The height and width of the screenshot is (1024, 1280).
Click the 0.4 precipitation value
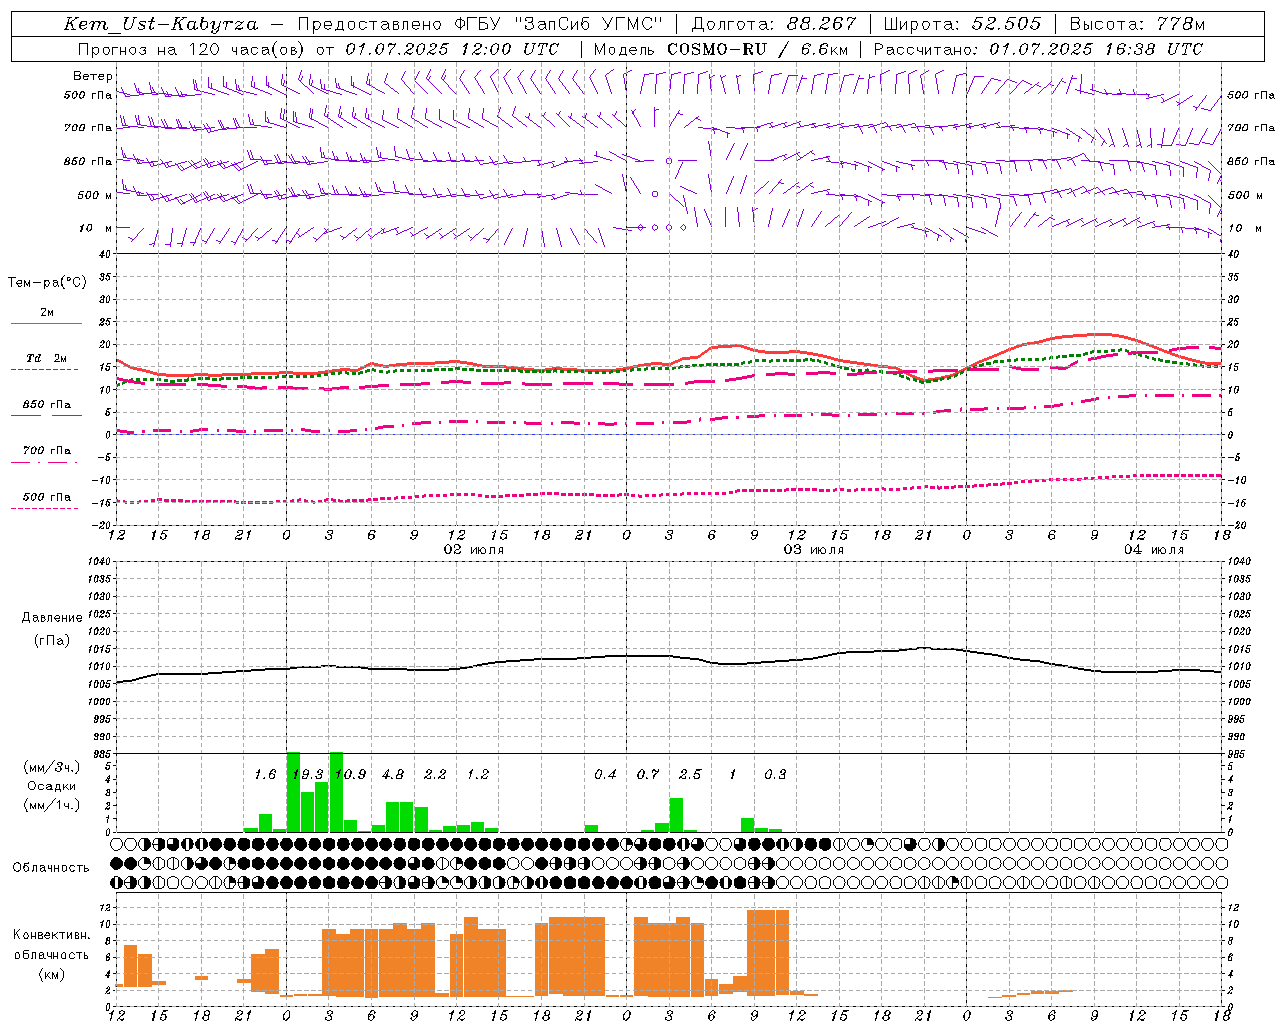click(605, 775)
